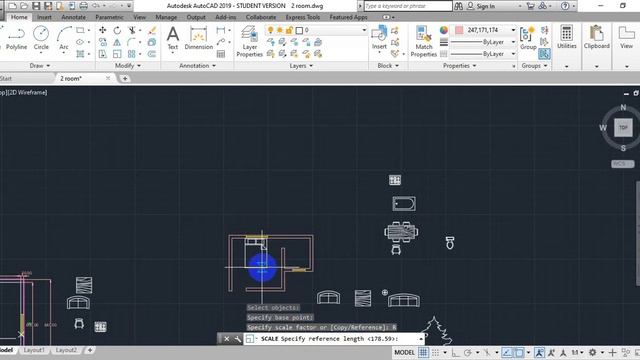The width and height of the screenshot is (640, 360).
Task: Click the Group tool
Action: coord(528,38)
